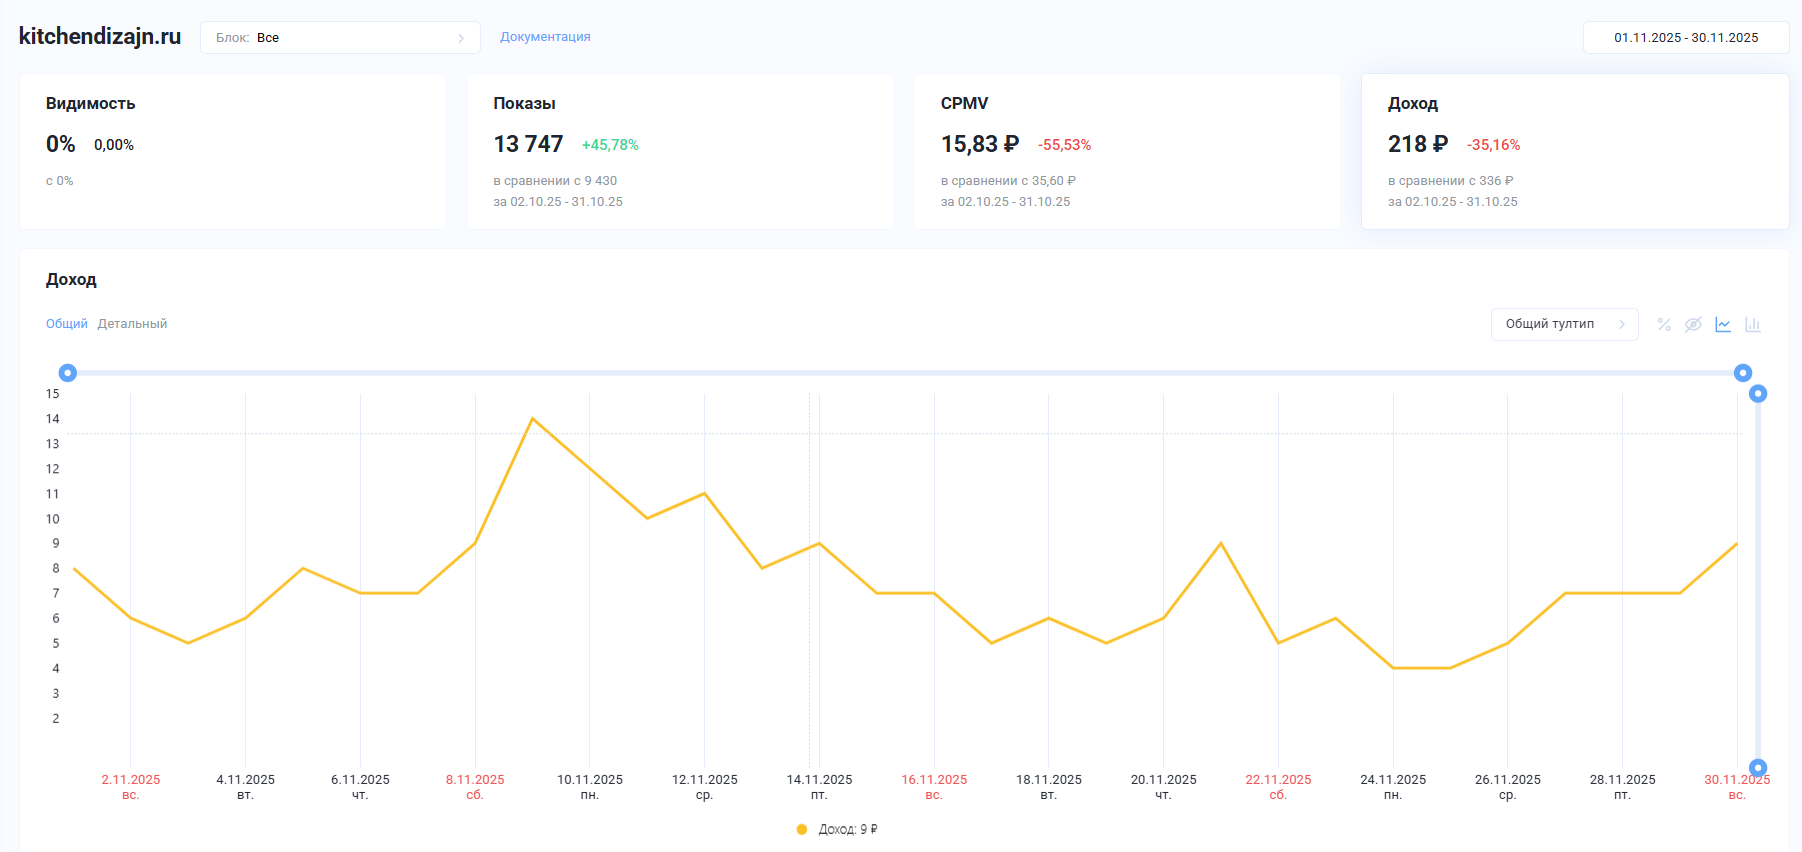Switch to the Детальный tab
This screenshot has width=1802, height=852.
[132, 324]
